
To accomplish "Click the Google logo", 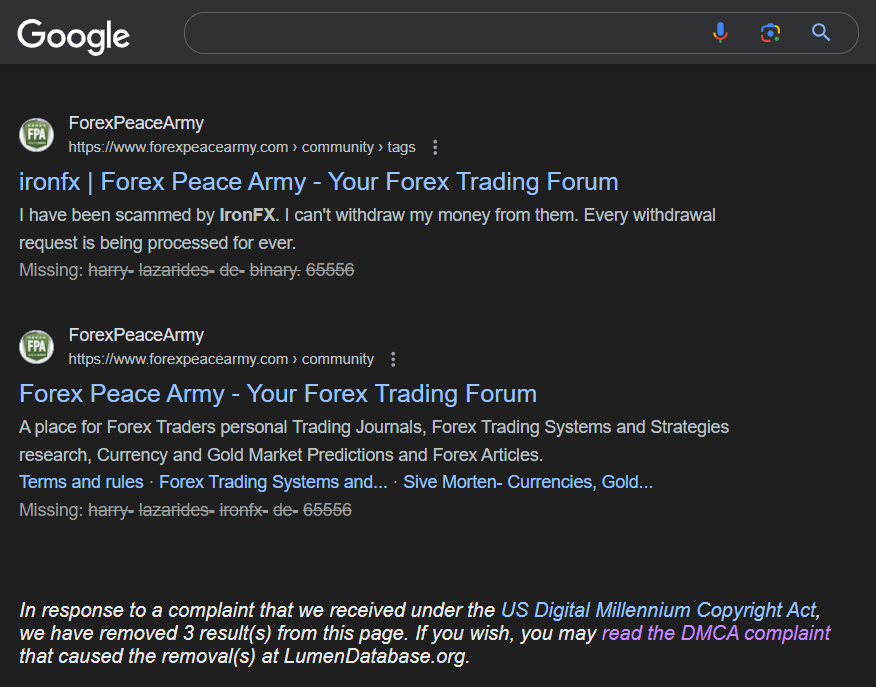I will click(73, 36).
